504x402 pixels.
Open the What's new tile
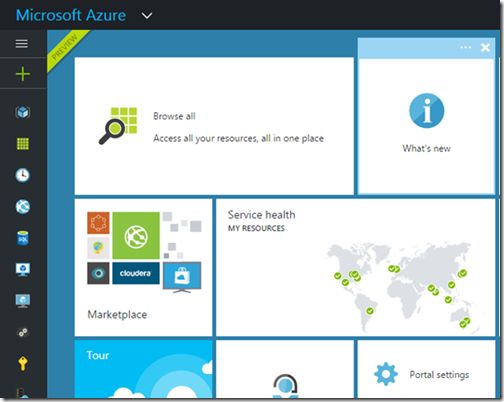[x=426, y=126]
